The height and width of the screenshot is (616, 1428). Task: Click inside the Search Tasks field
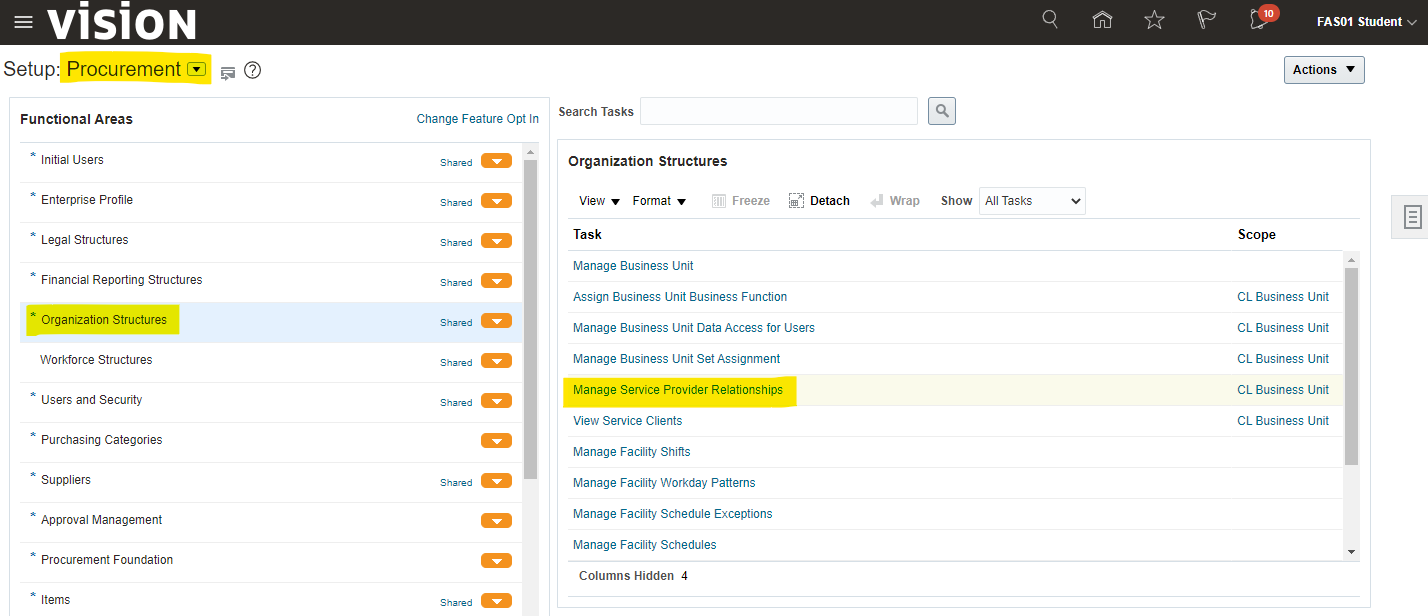point(778,111)
